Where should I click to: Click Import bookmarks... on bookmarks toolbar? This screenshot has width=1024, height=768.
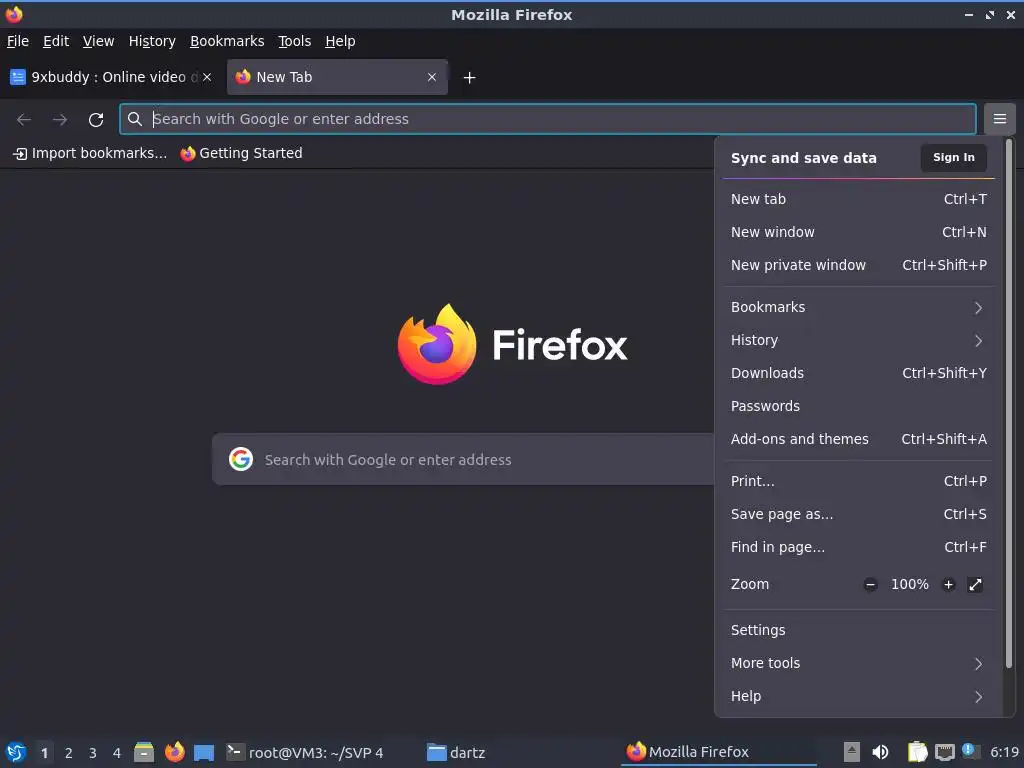coord(90,153)
